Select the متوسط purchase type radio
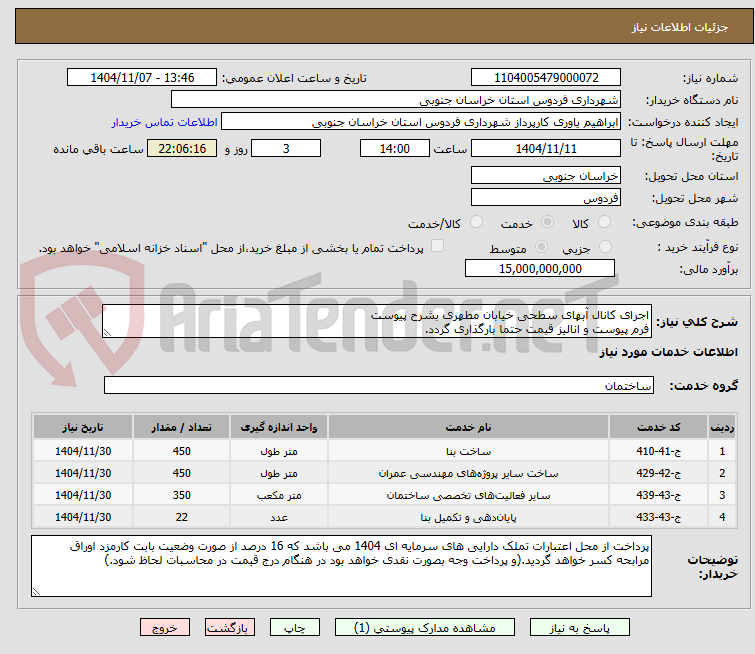 coord(541,247)
